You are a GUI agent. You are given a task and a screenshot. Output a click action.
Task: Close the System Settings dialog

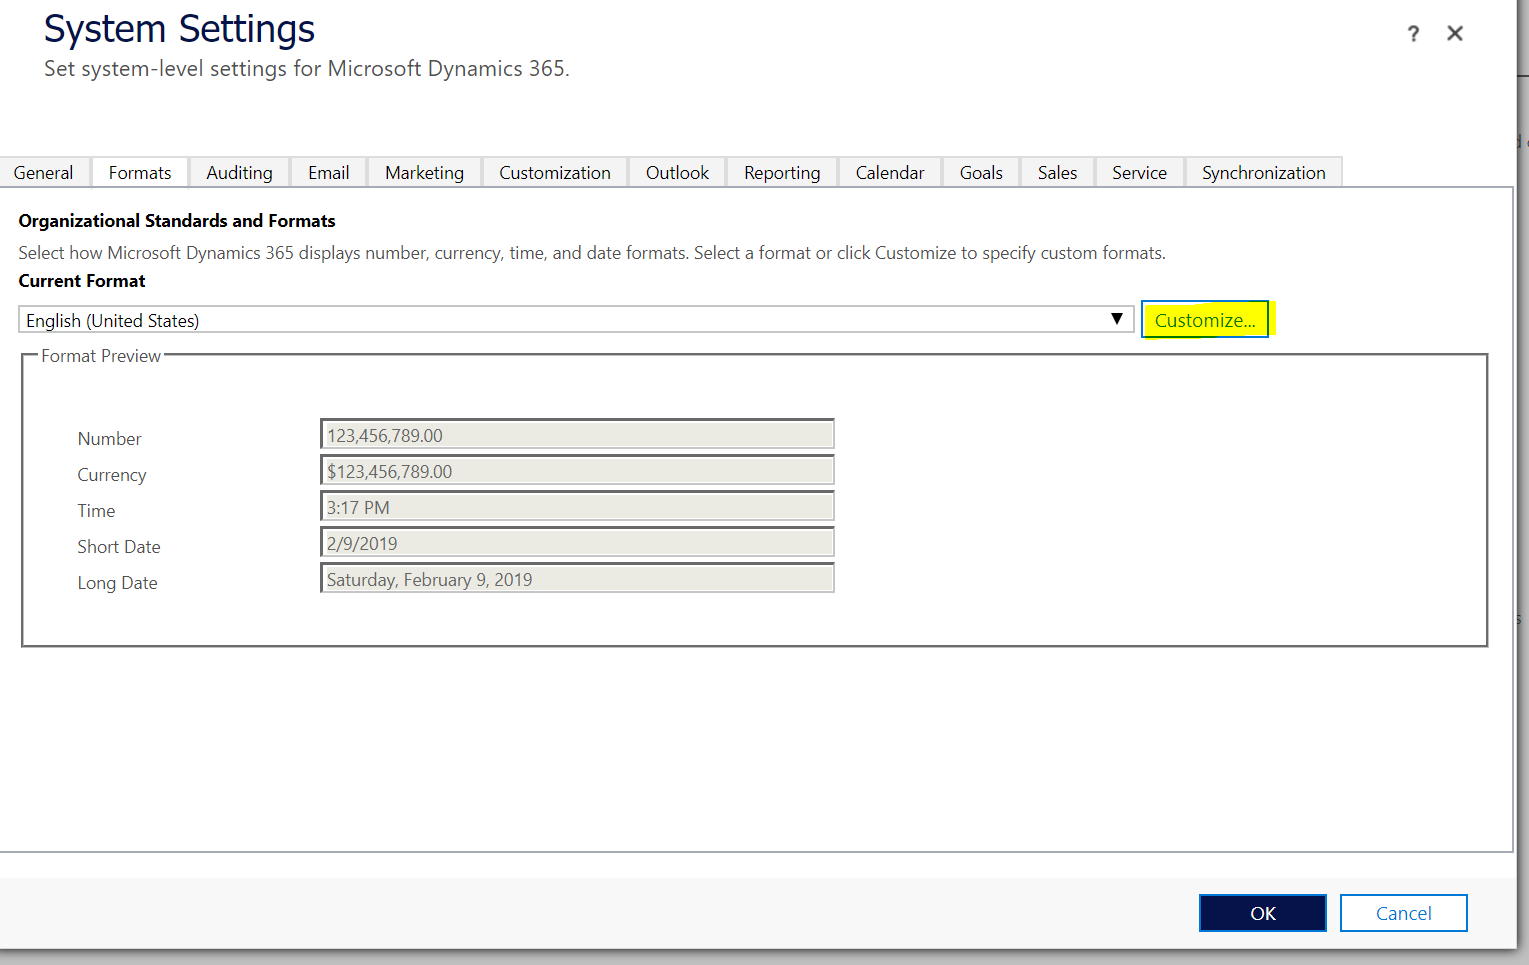pyautogui.click(x=1455, y=33)
